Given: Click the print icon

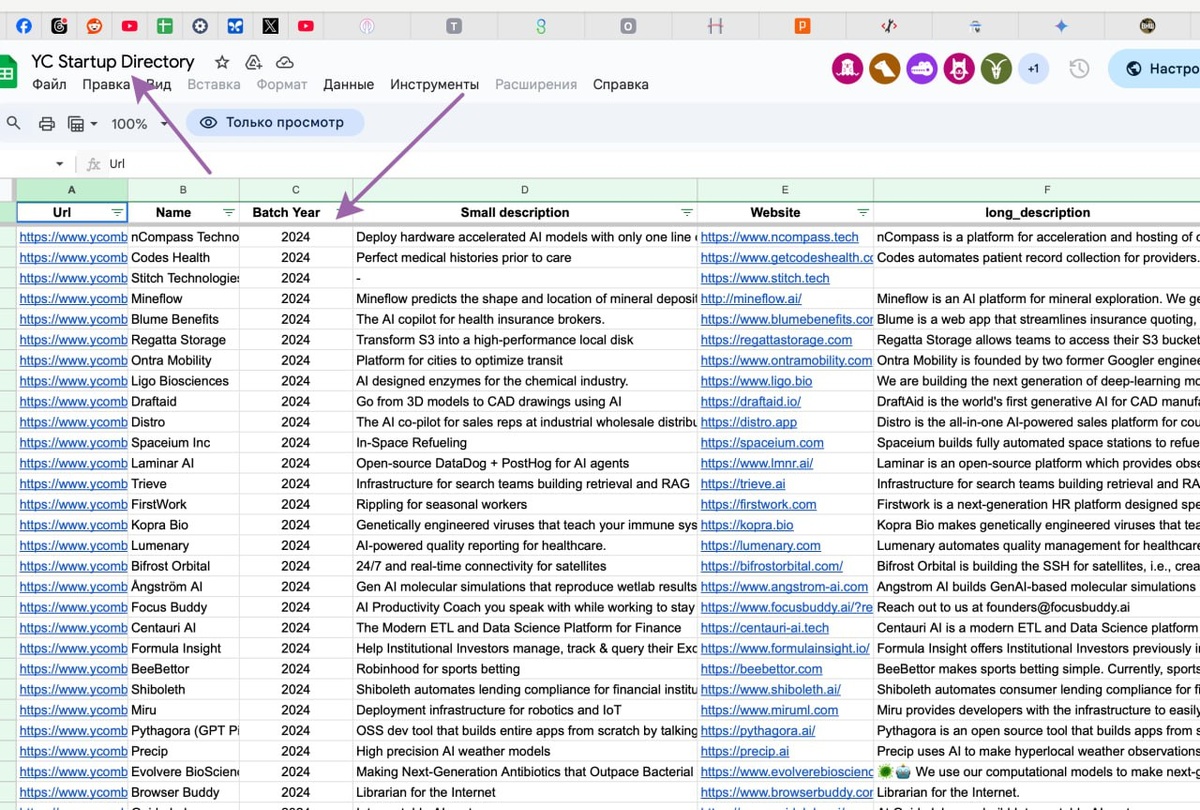Looking at the screenshot, I should (x=46, y=124).
